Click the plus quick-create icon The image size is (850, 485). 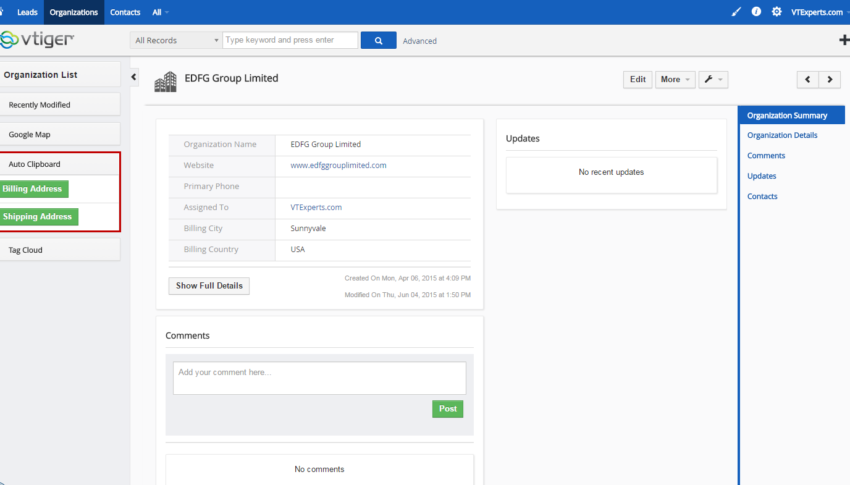pos(844,40)
